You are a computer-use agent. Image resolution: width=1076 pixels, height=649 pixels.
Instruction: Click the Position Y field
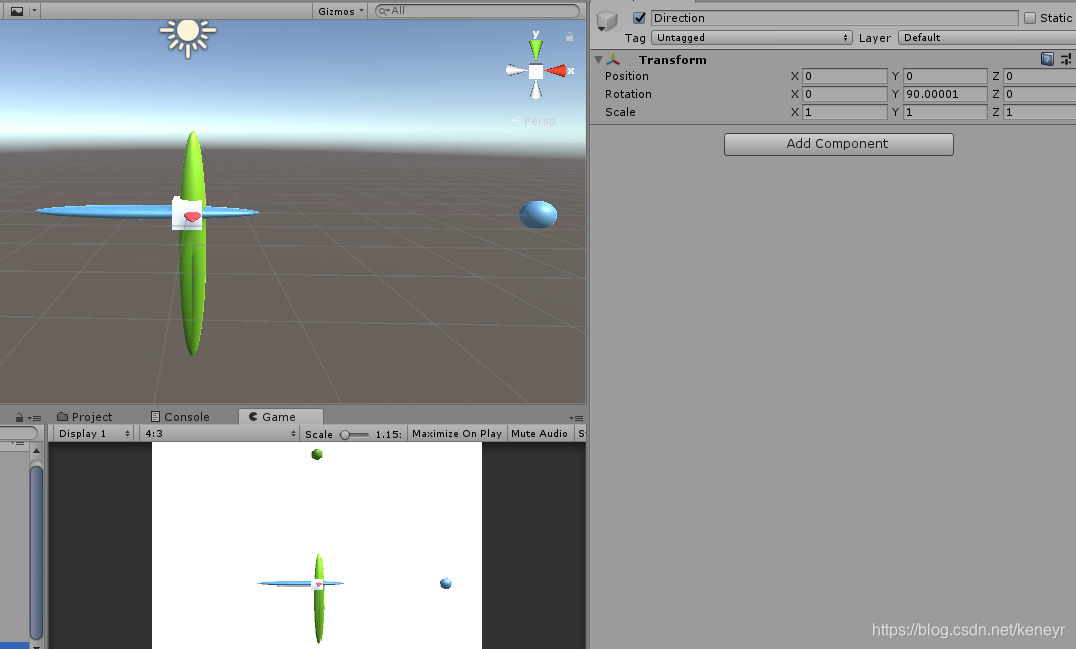945,76
